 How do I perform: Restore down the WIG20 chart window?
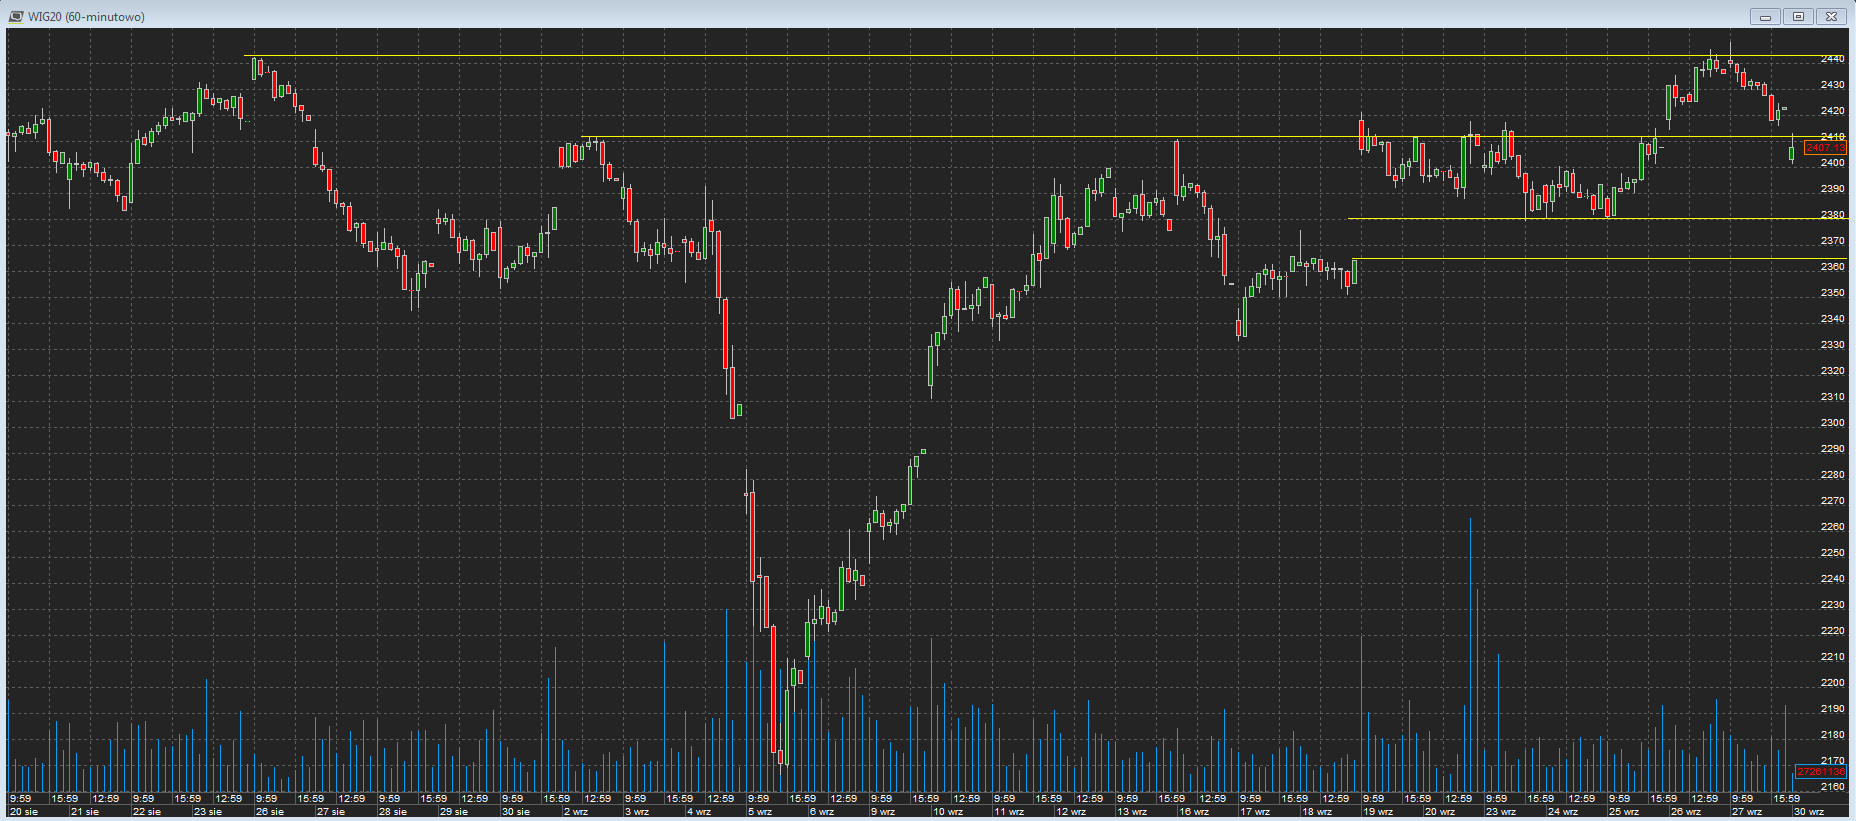(x=1798, y=16)
